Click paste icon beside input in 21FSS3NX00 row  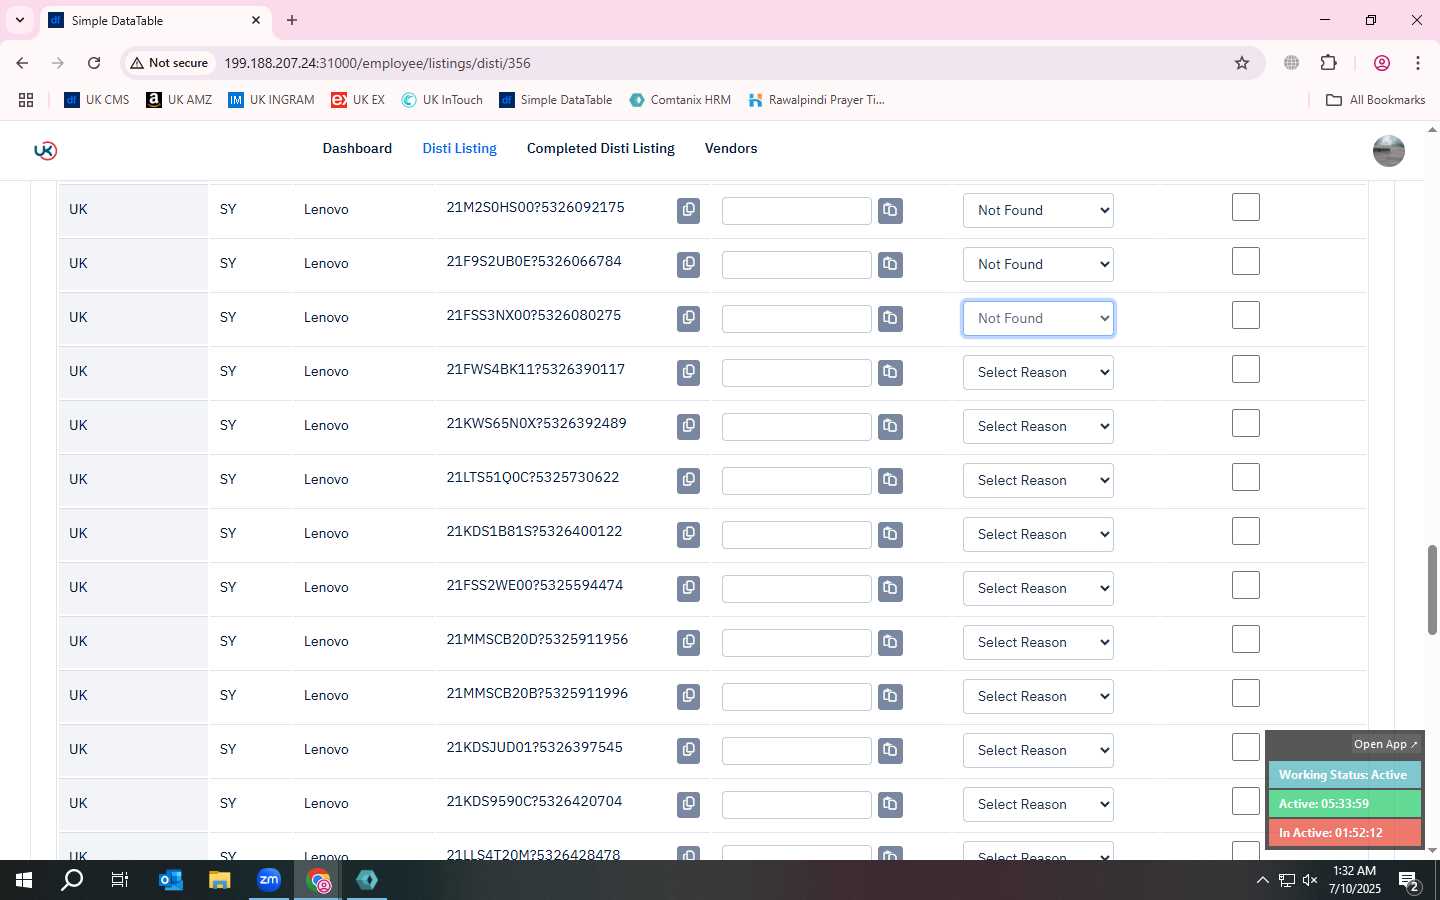(890, 318)
